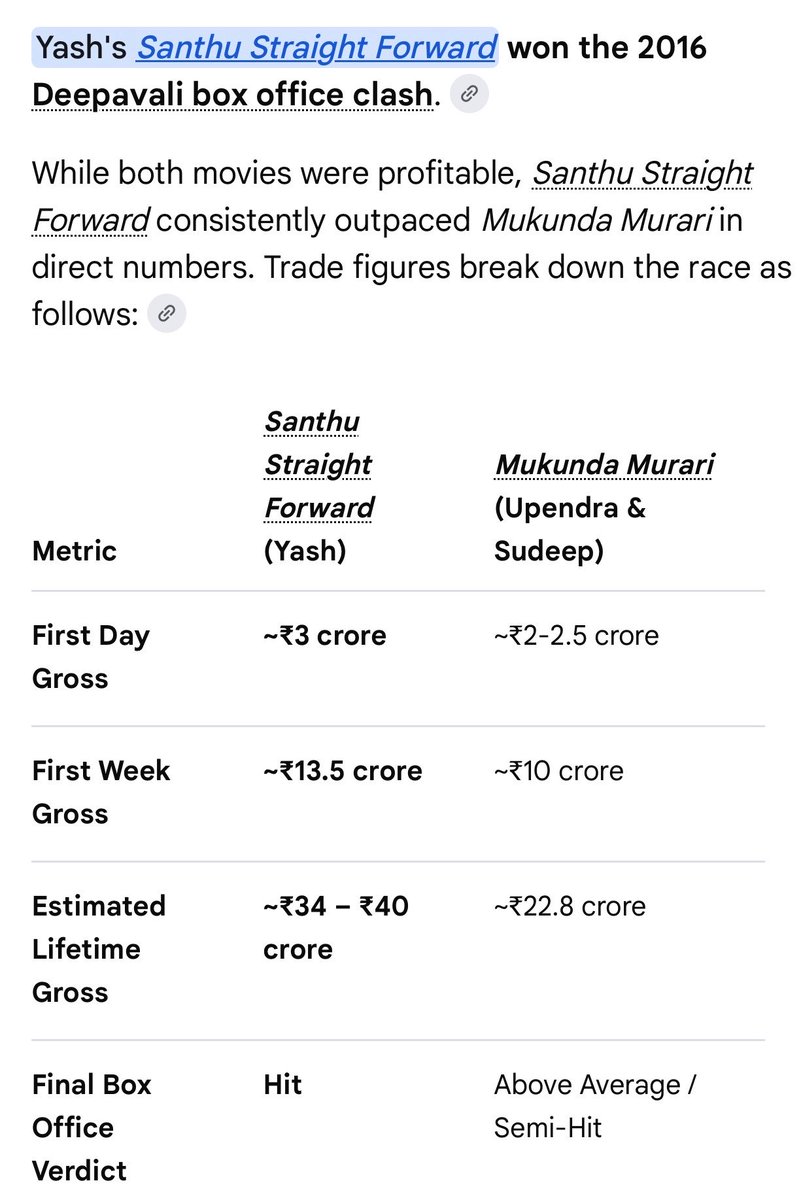Screen dimensions: 801x1200
Task: Click the "Above Average / Semi-Hit" verdict cell
Action: [x=594, y=1106]
